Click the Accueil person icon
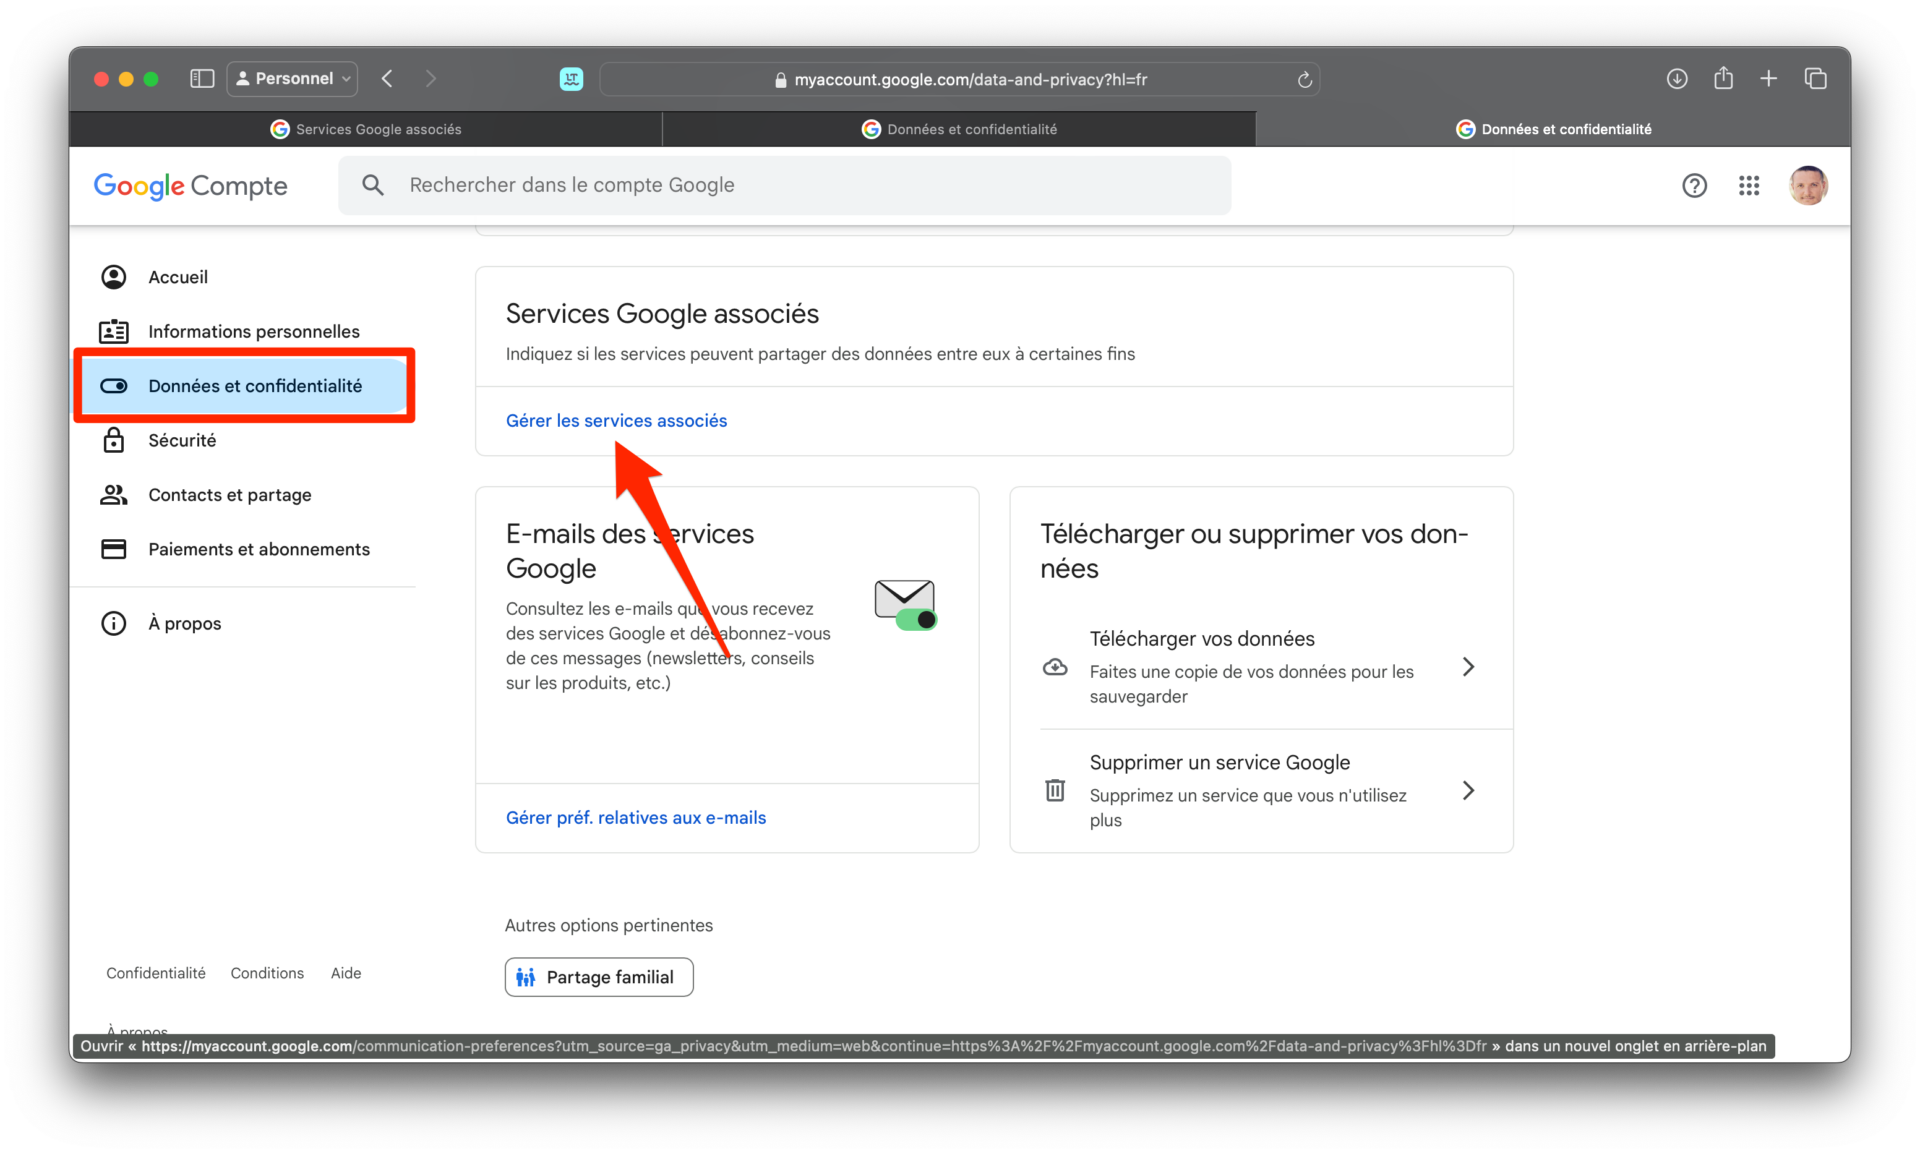The image size is (1920, 1154). 114,277
